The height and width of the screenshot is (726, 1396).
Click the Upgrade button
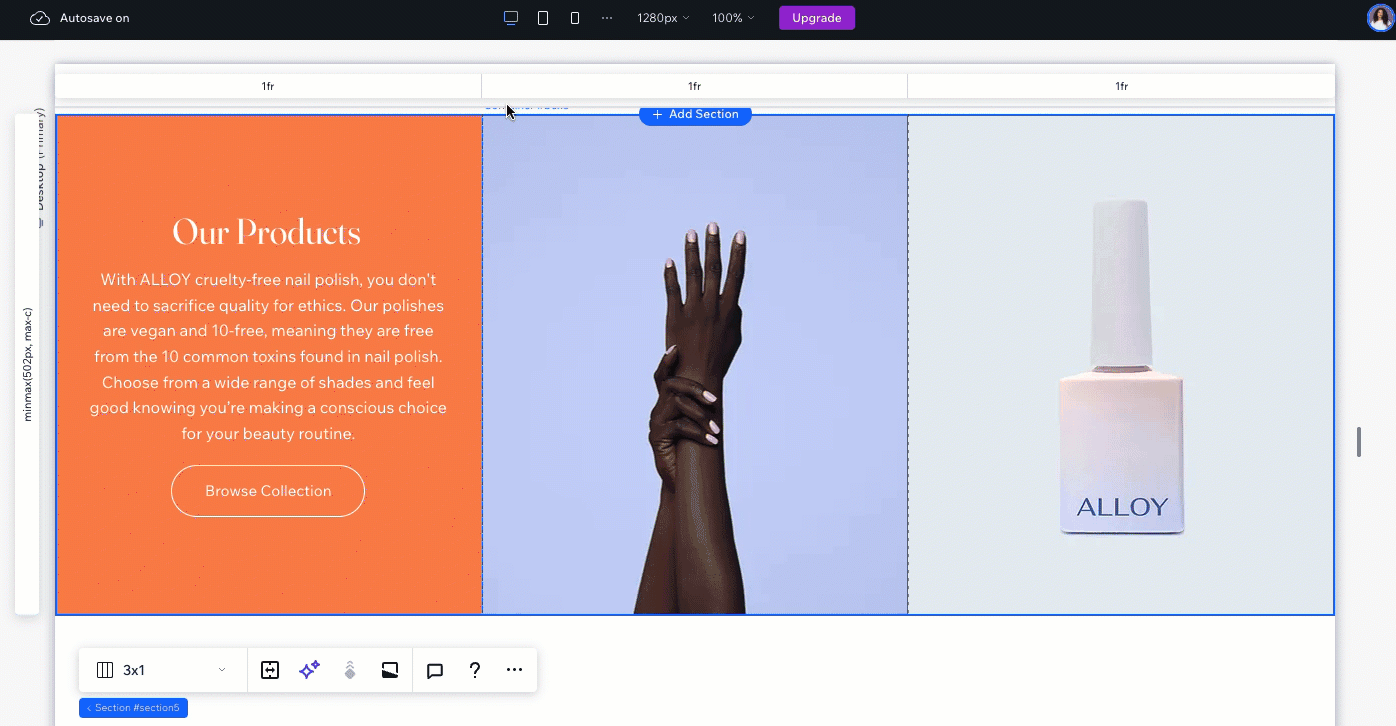pyautogui.click(x=817, y=18)
